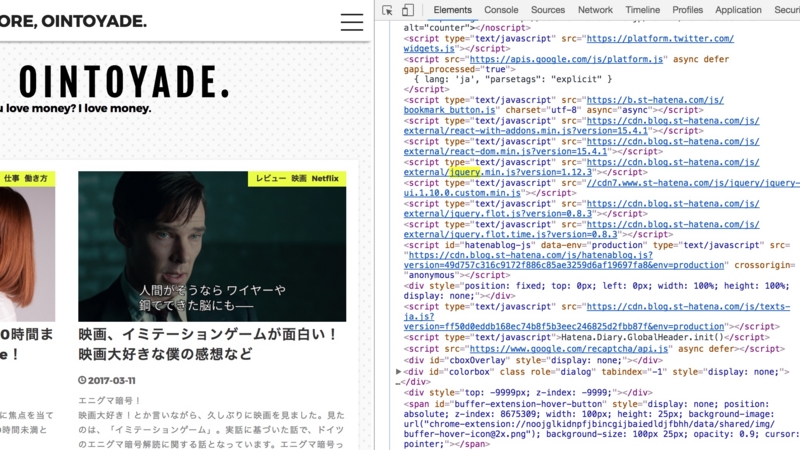Viewport: 800px width, 450px height.
Task: Select the Netflix category tag
Action: tap(325, 178)
